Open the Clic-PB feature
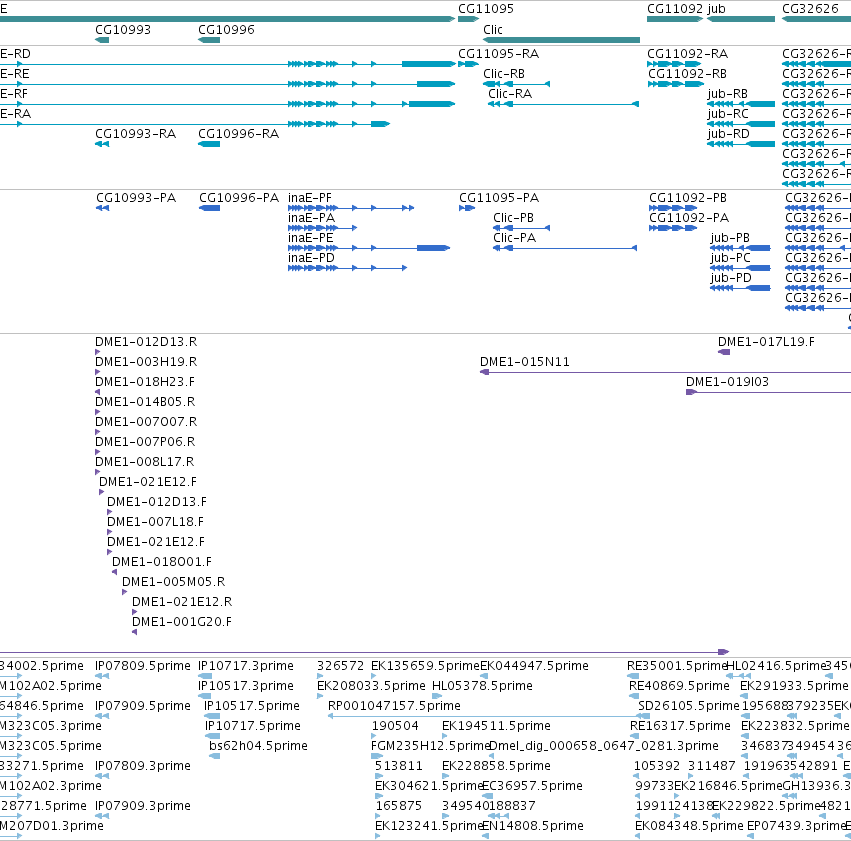Image resolution: width=851 pixels, height=841 pixels. pos(522,228)
